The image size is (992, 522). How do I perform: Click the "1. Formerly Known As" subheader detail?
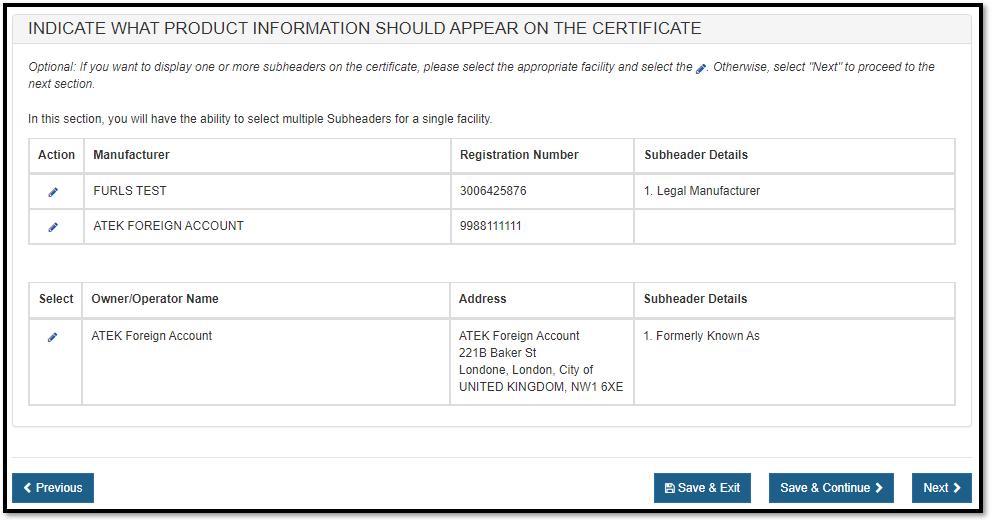pos(701,336)
